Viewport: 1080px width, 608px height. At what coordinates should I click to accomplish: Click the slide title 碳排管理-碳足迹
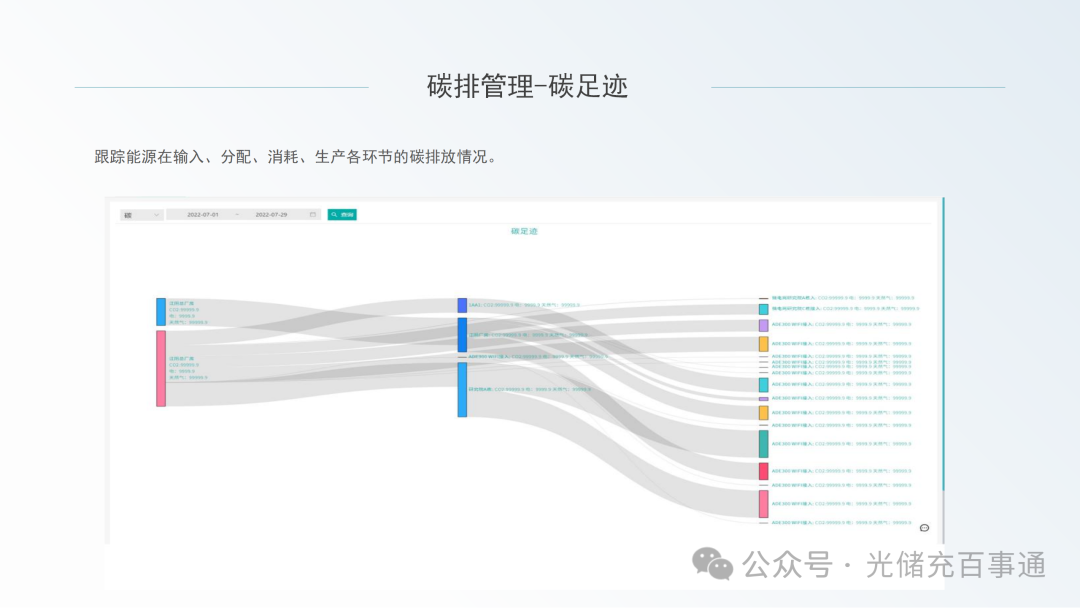click(x=527, y=87)
